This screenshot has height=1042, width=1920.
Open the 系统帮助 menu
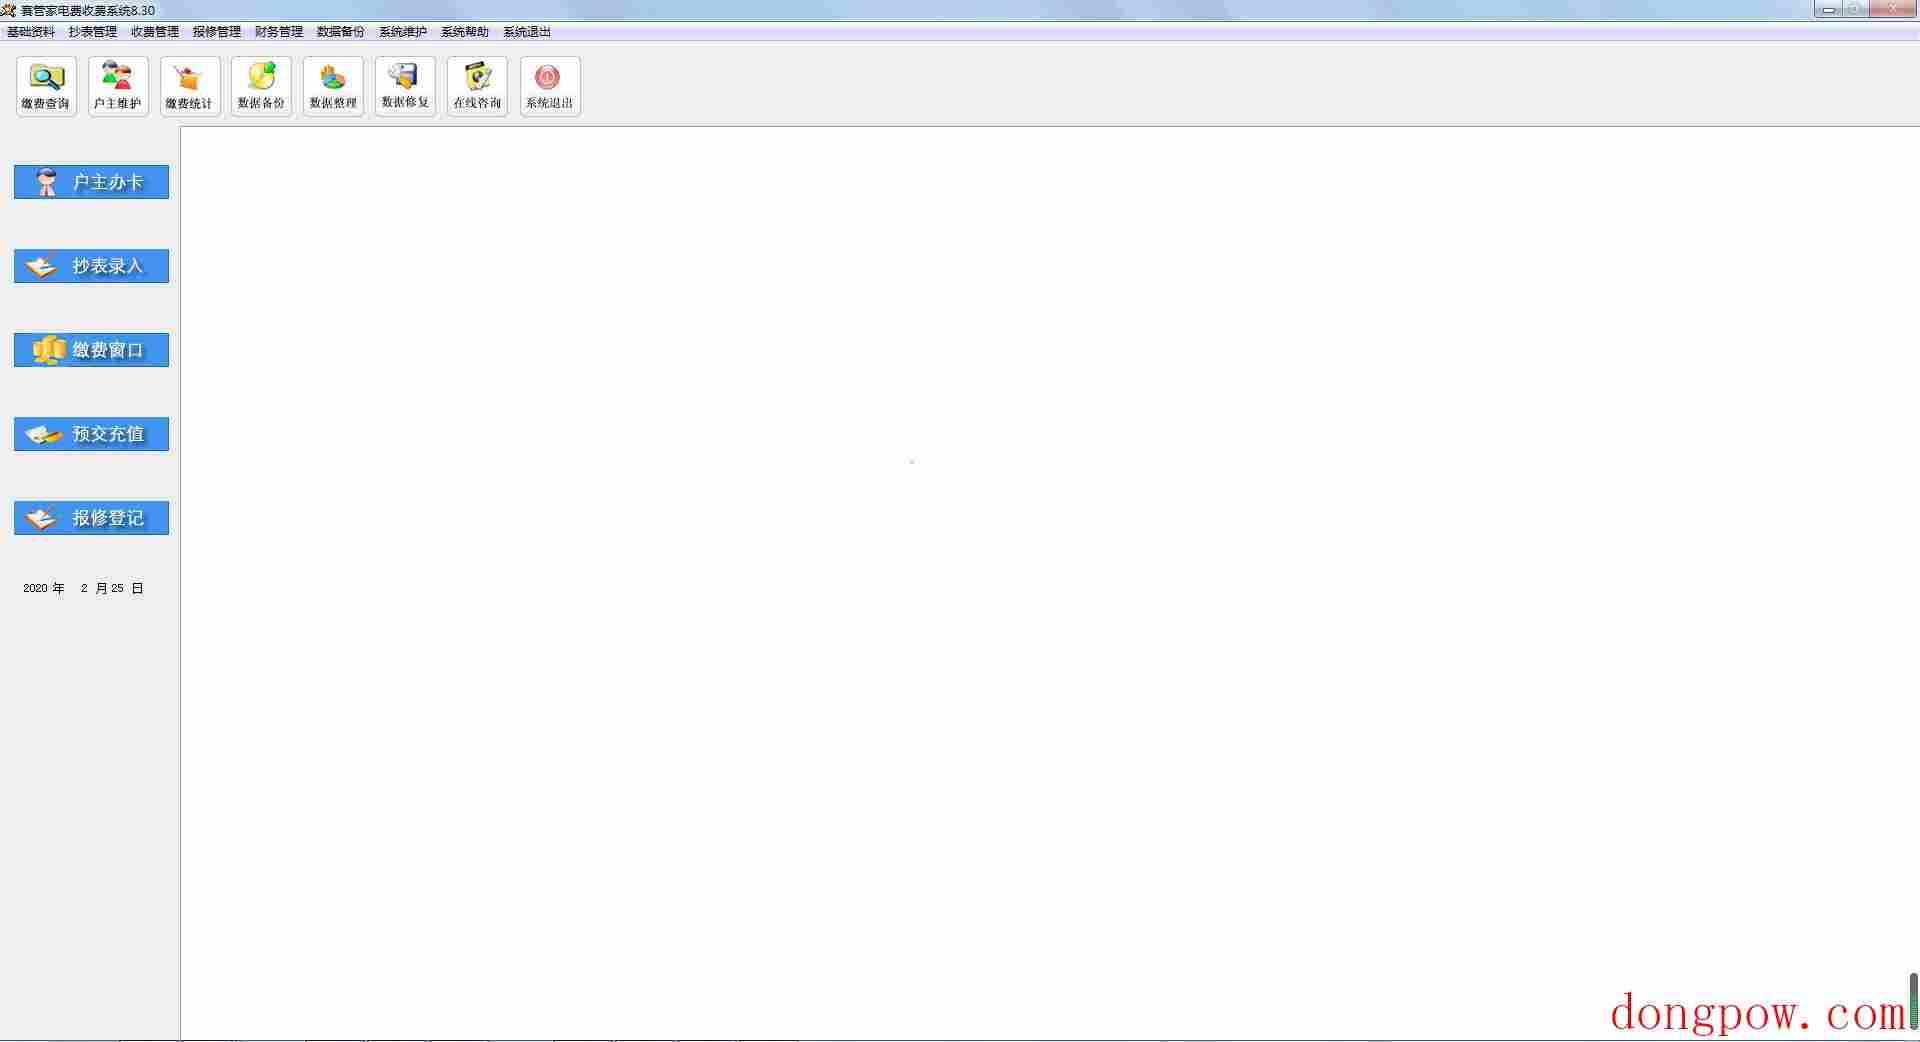[465, 32]
